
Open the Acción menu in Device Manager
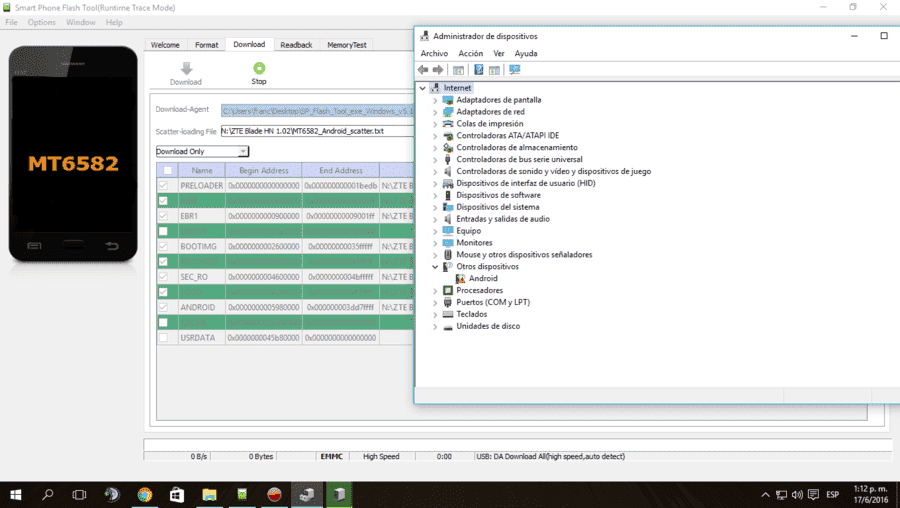(x=471, y=53)
